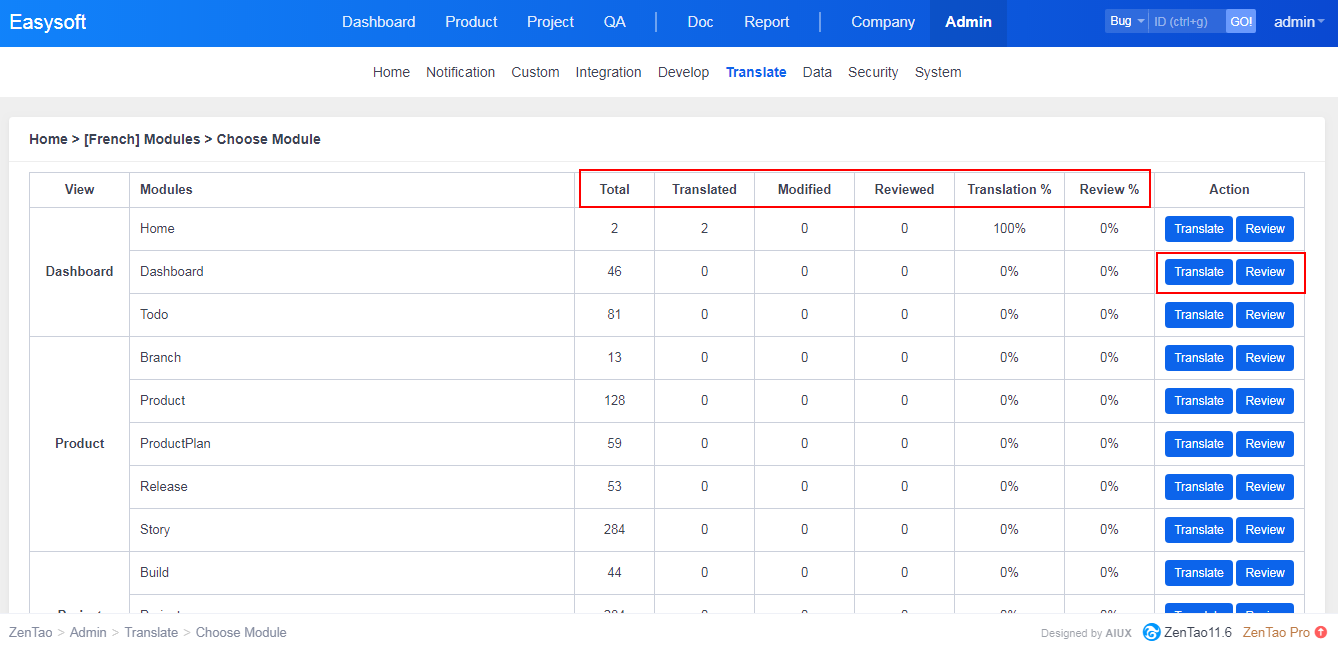Open the Dashboard main menu

point(378,22)
